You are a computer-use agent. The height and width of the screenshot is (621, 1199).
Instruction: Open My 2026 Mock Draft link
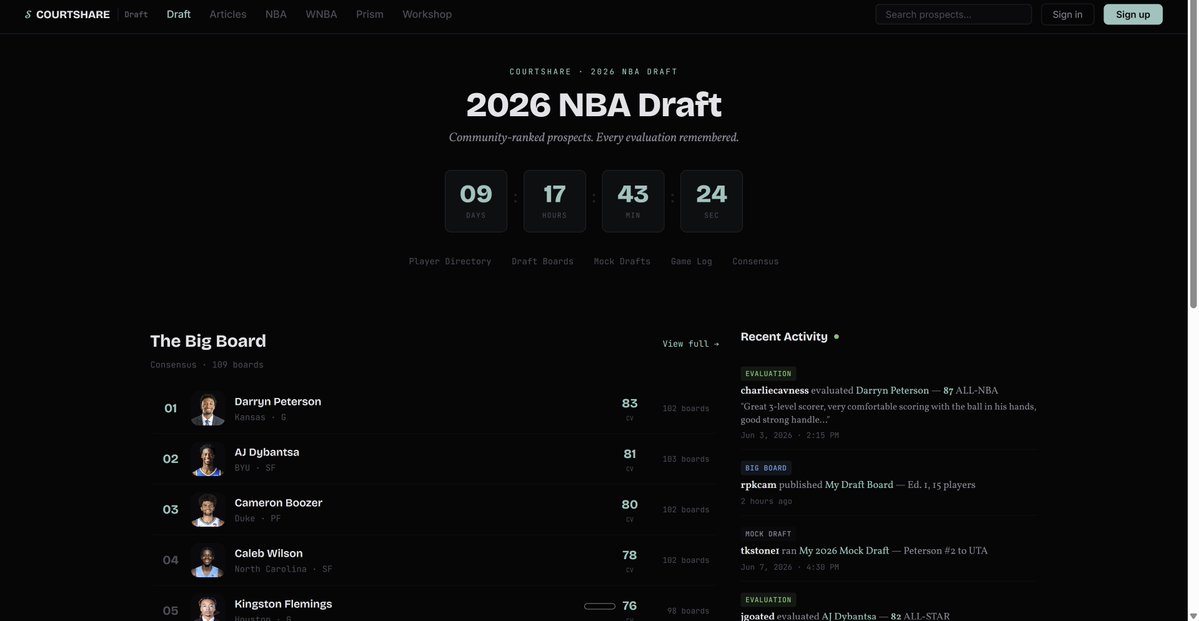tap(844, 551)
